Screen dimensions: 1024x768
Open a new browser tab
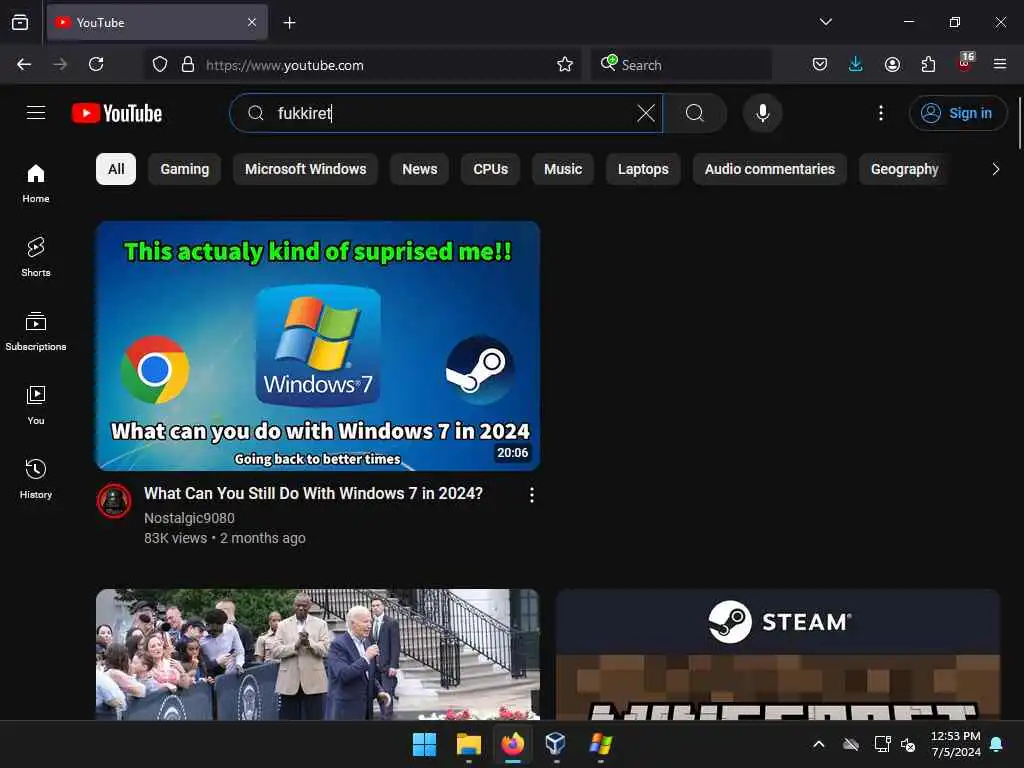(x=289, y=23)
